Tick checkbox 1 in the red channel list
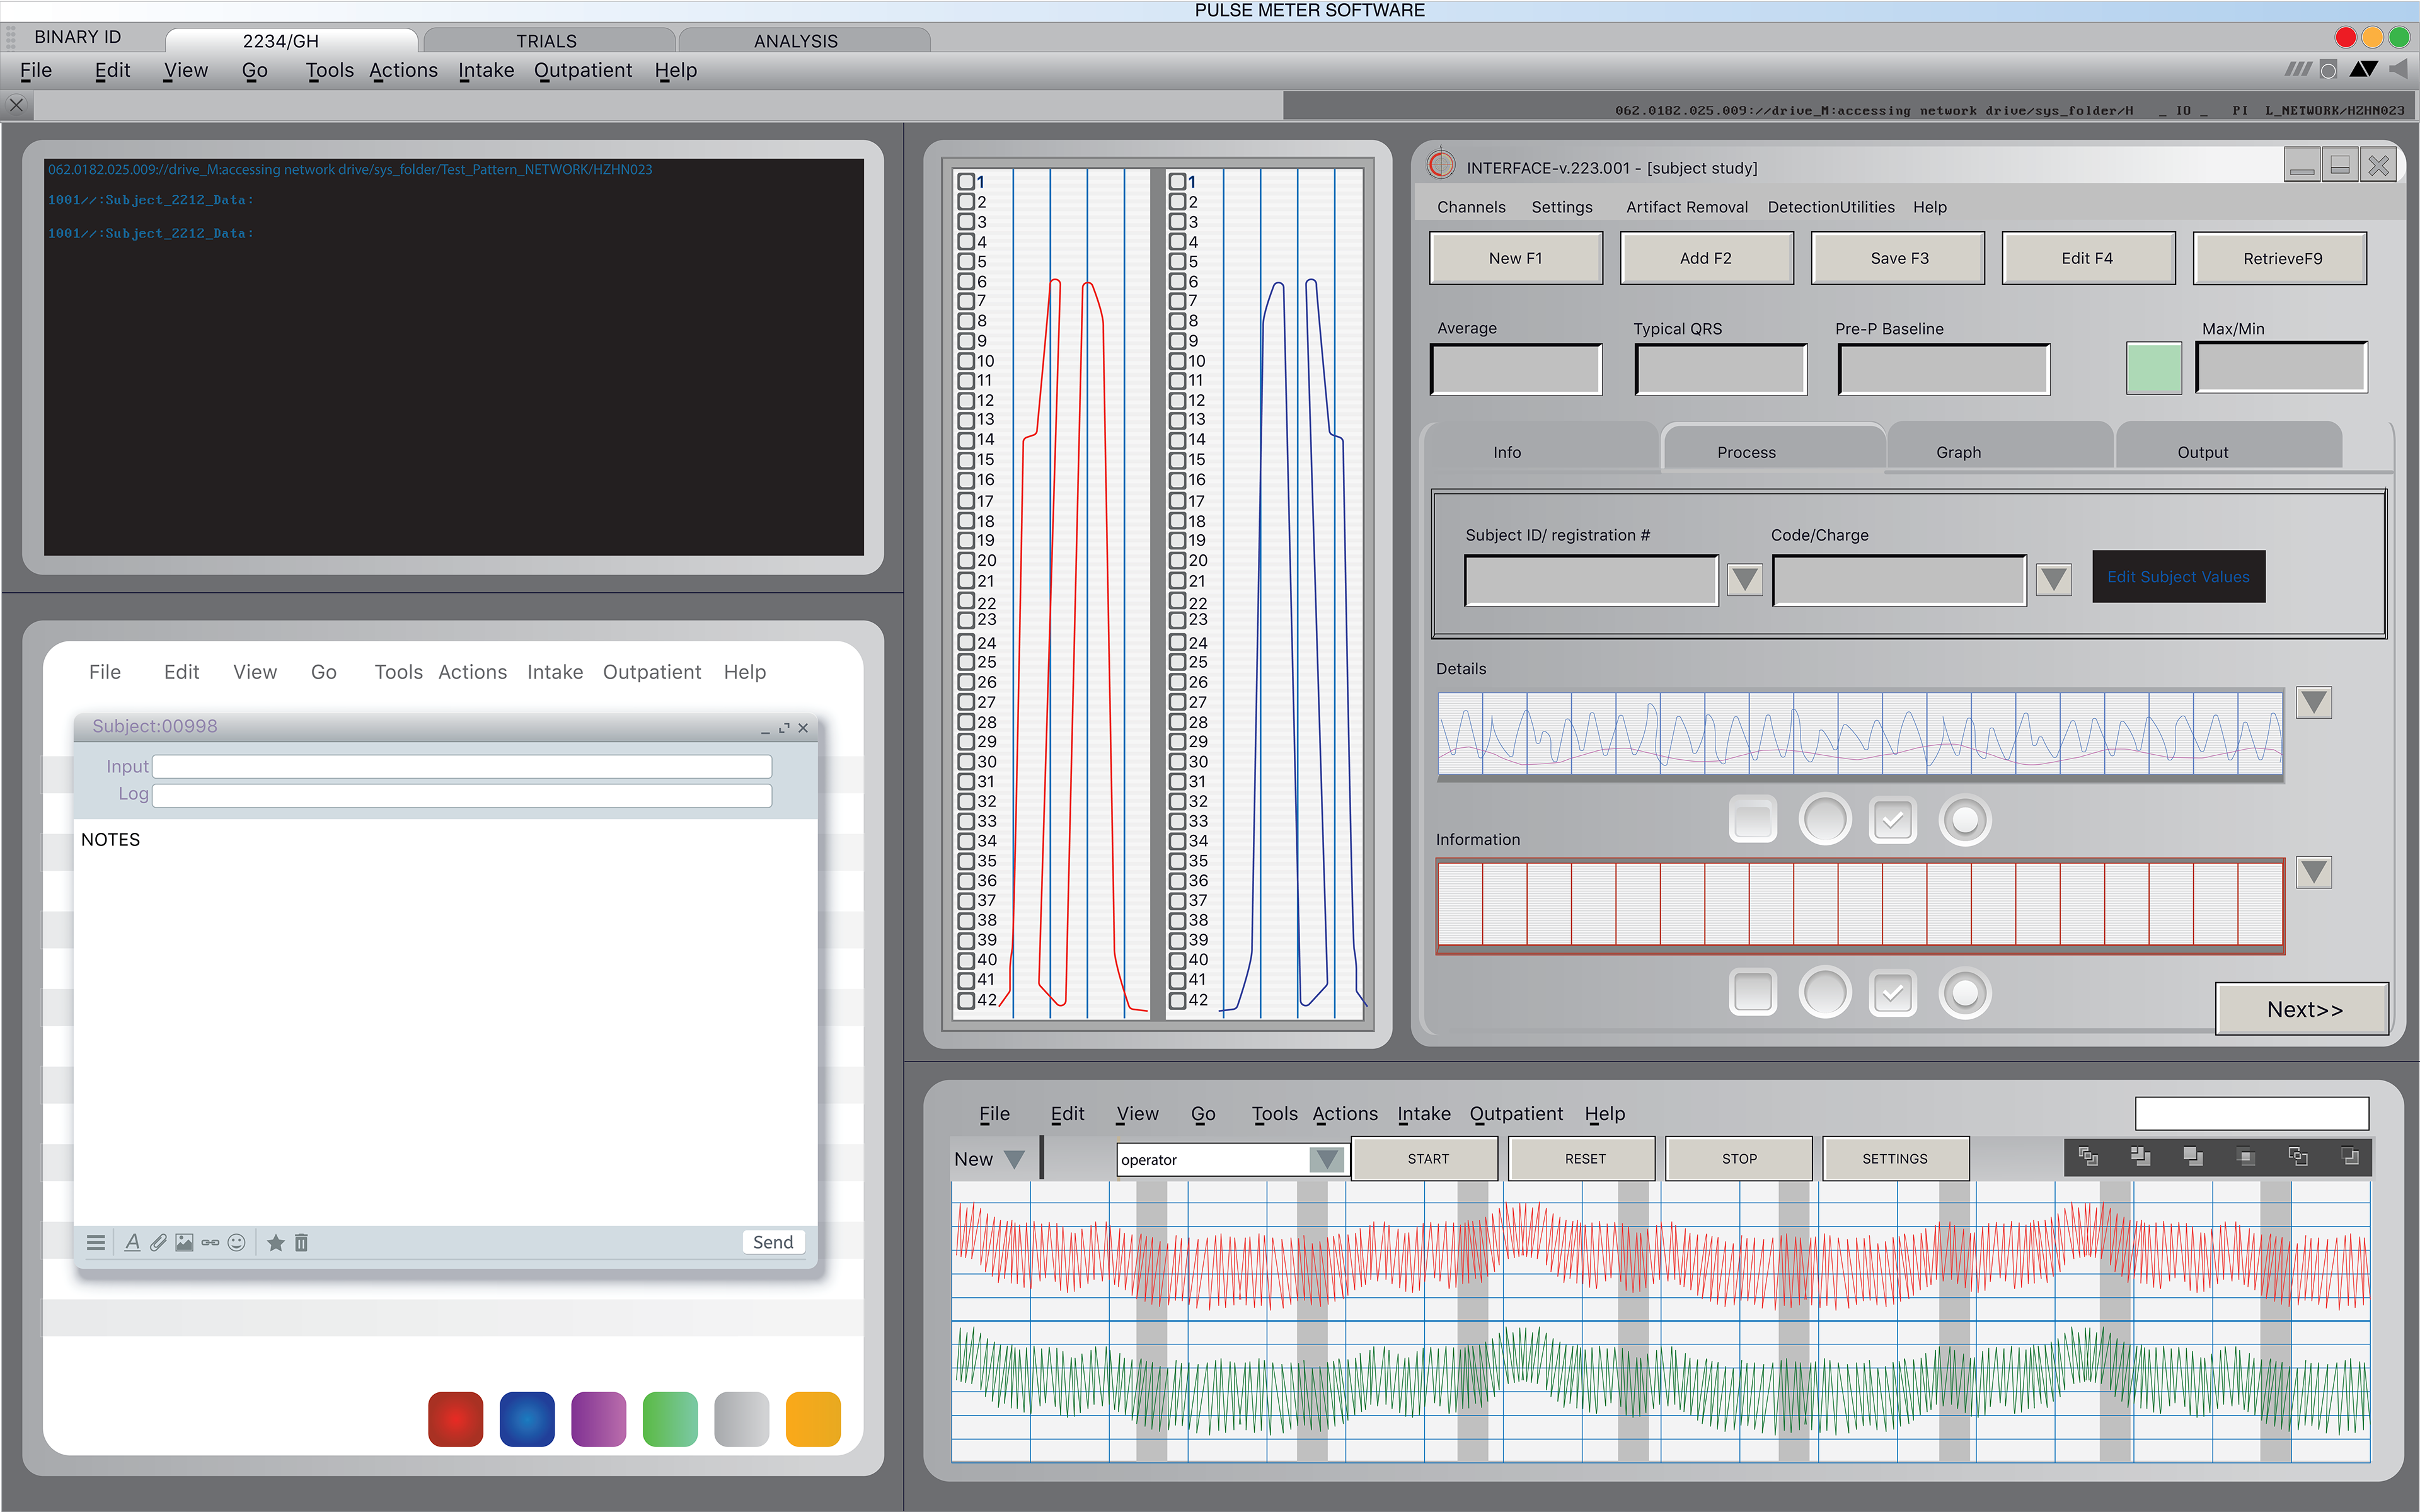This screenshot has width=2420, height=1512. pyautogui.click(x=966, y=181)
